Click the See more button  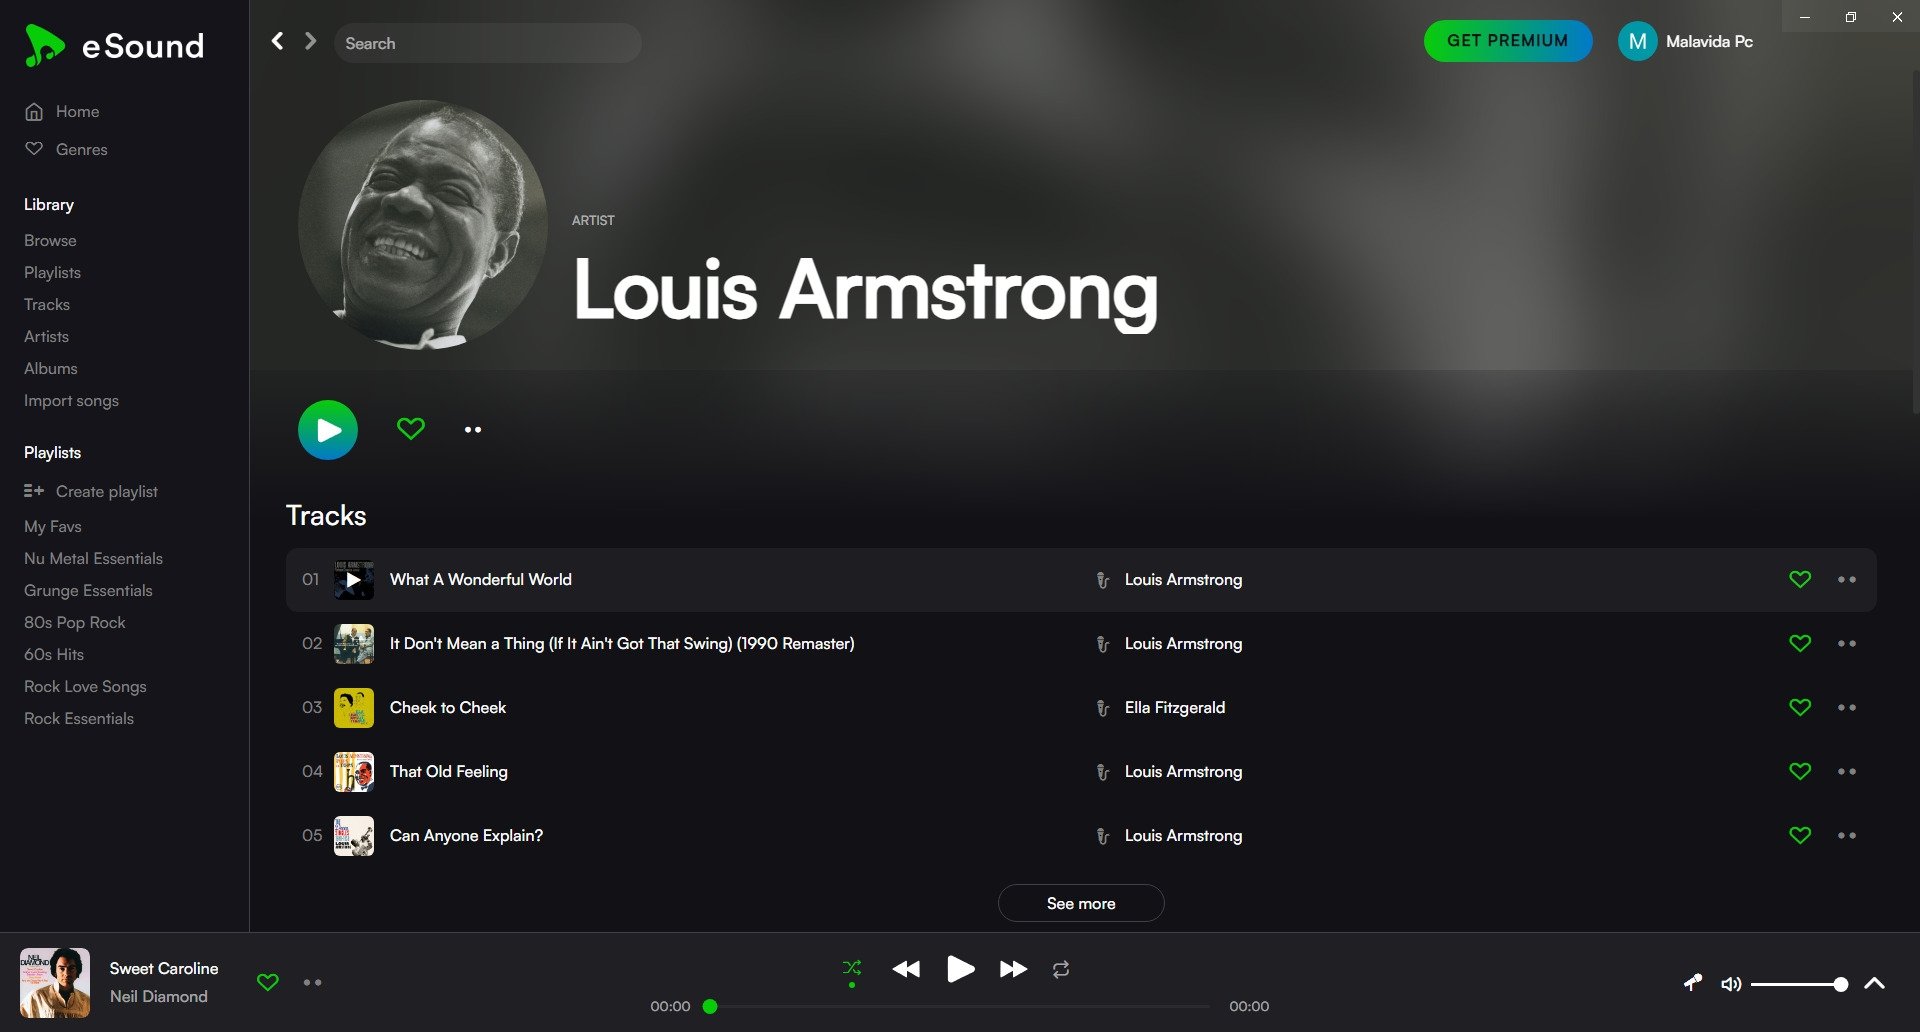(x=1081, y=903)
